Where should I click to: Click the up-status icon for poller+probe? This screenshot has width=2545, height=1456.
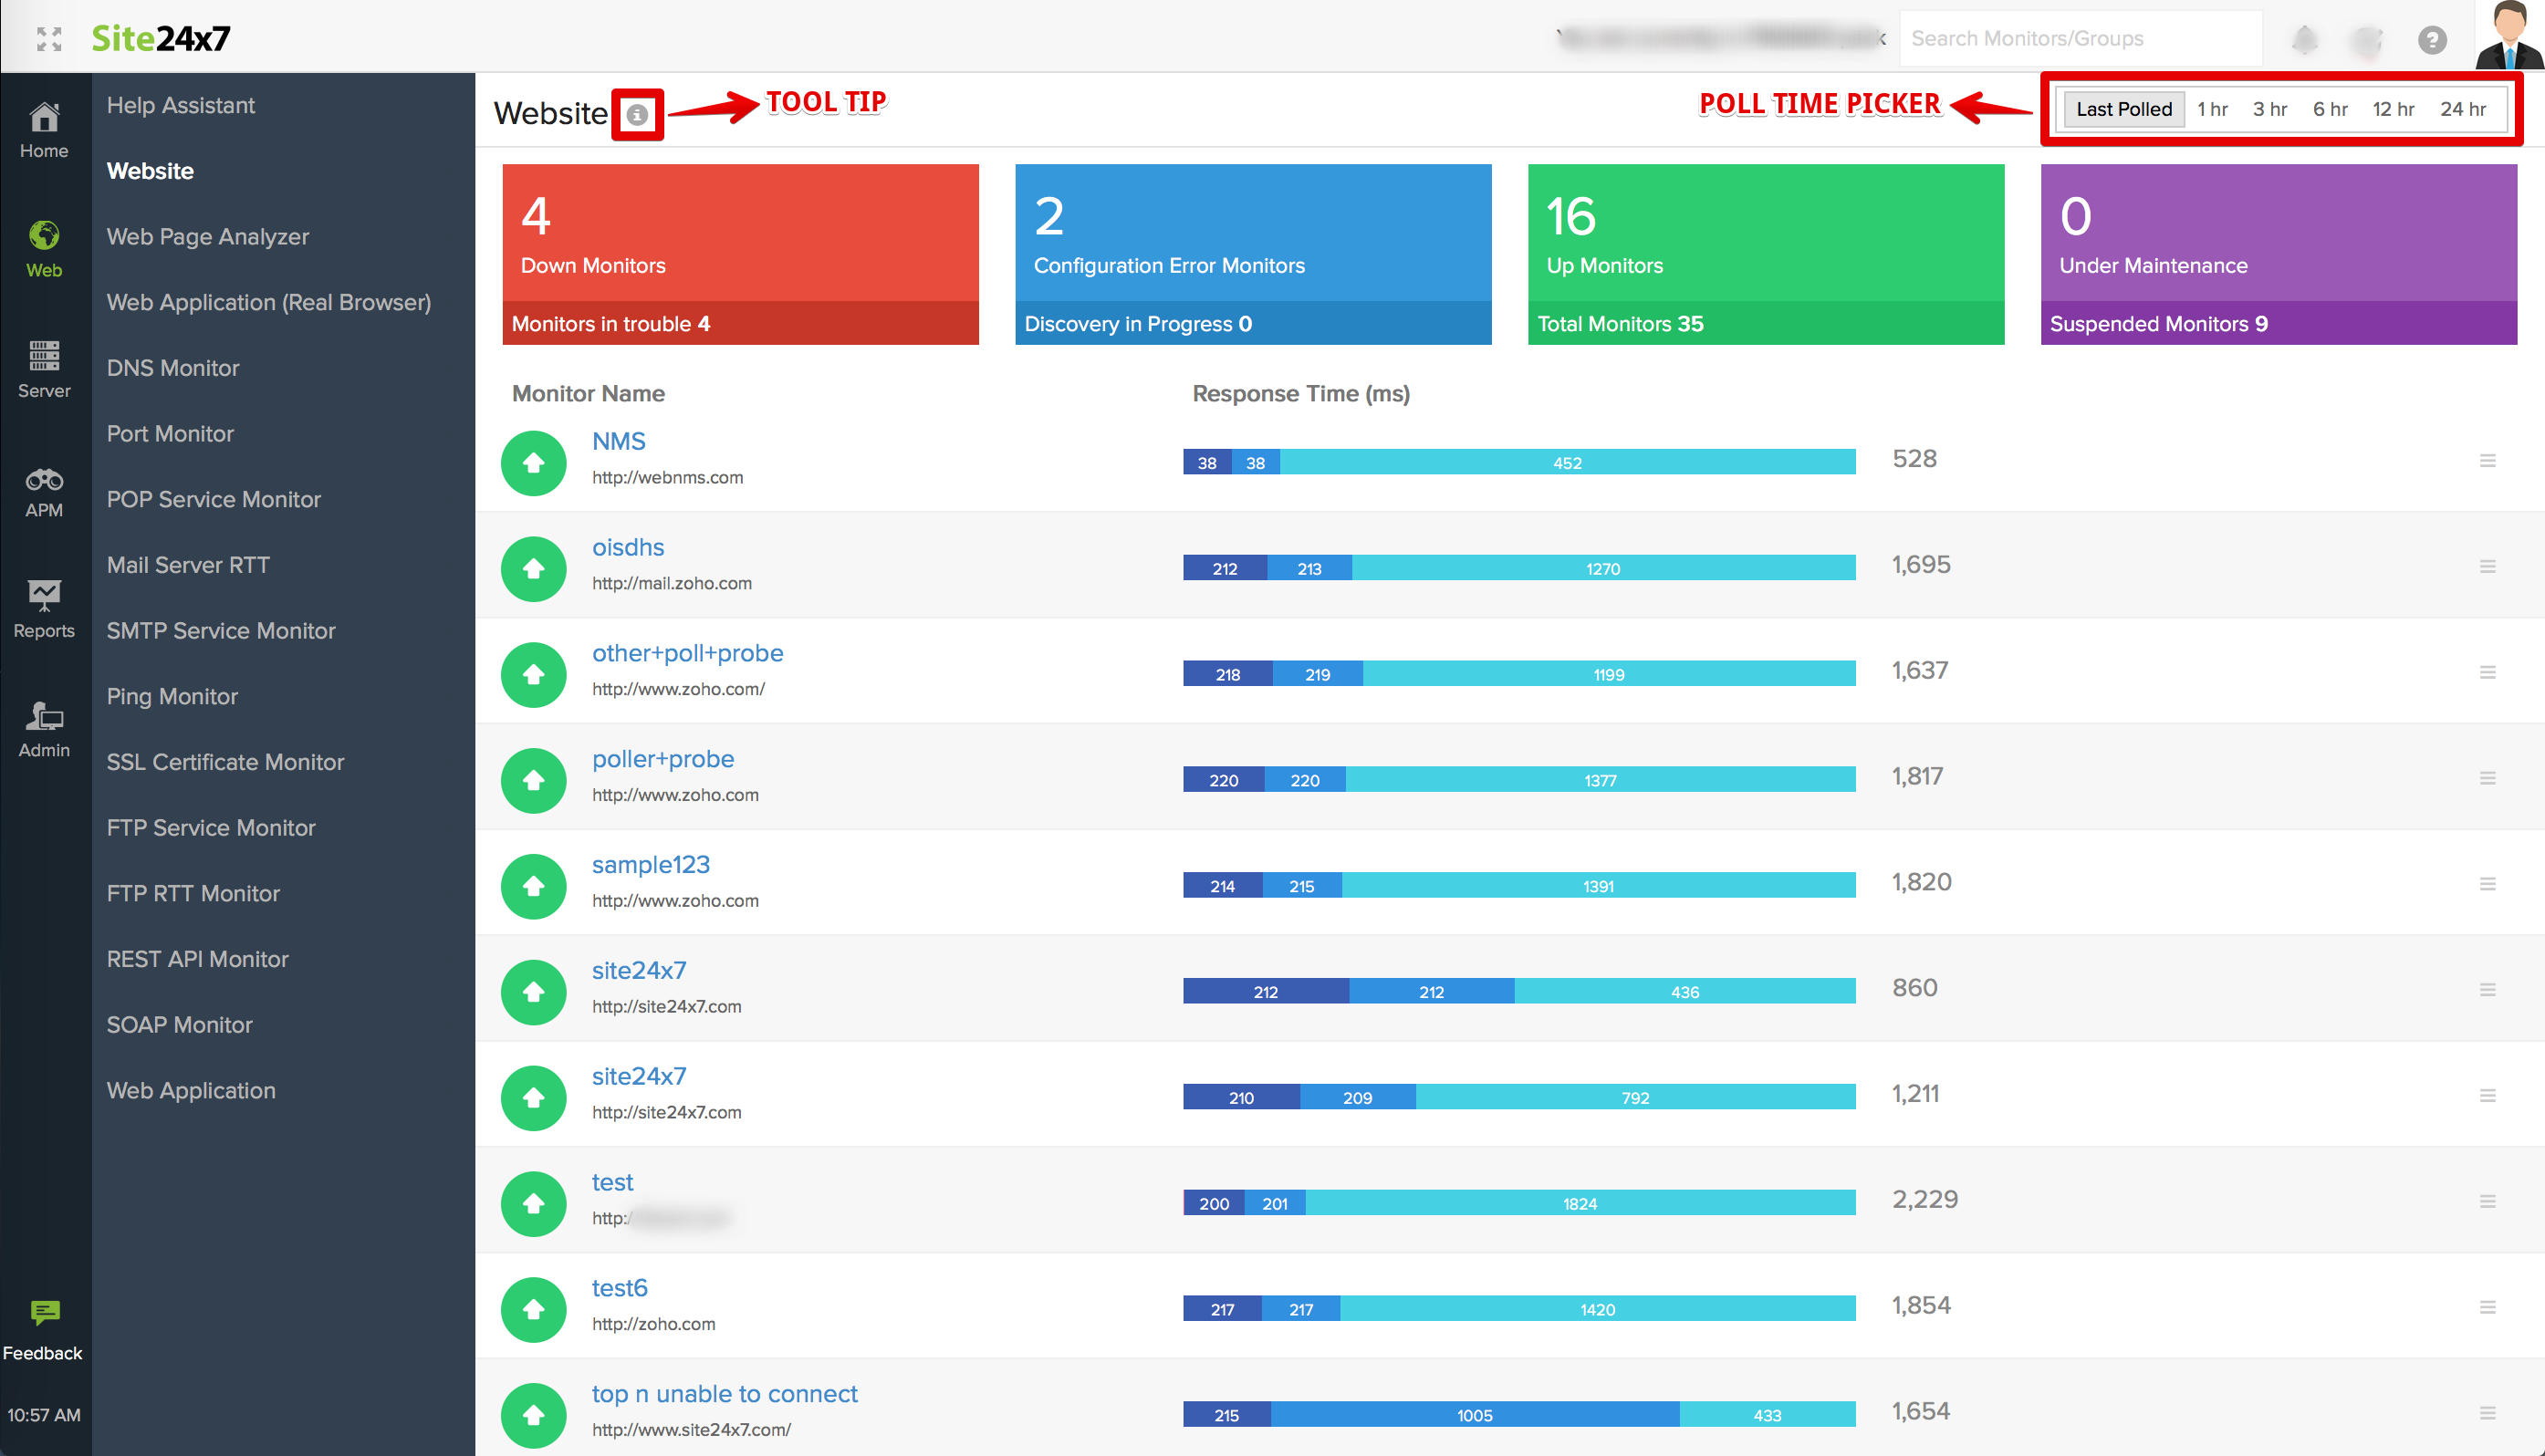pyautogui.click(x=534, y=780)
